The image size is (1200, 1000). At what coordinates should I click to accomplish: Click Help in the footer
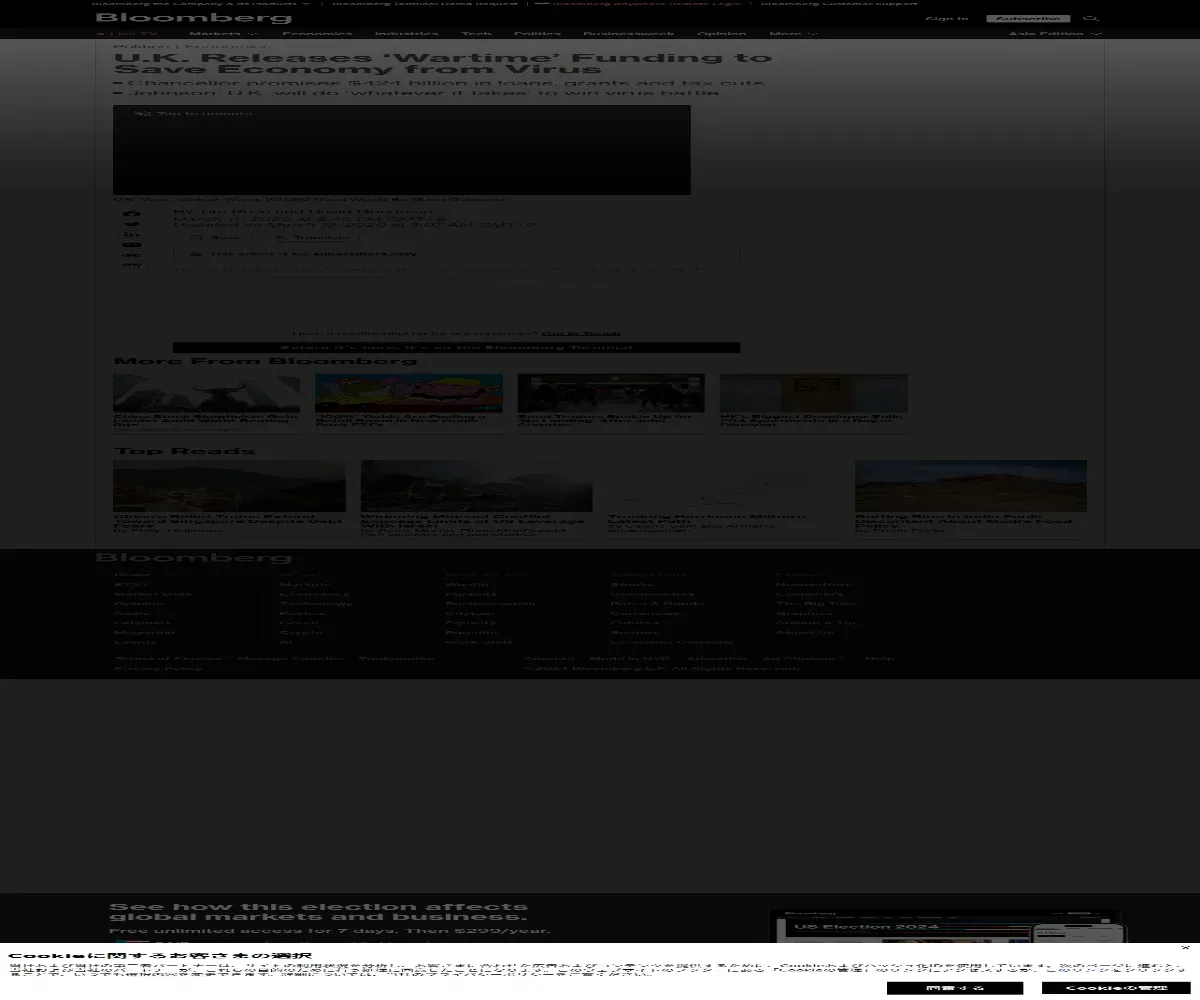[879, 659]
